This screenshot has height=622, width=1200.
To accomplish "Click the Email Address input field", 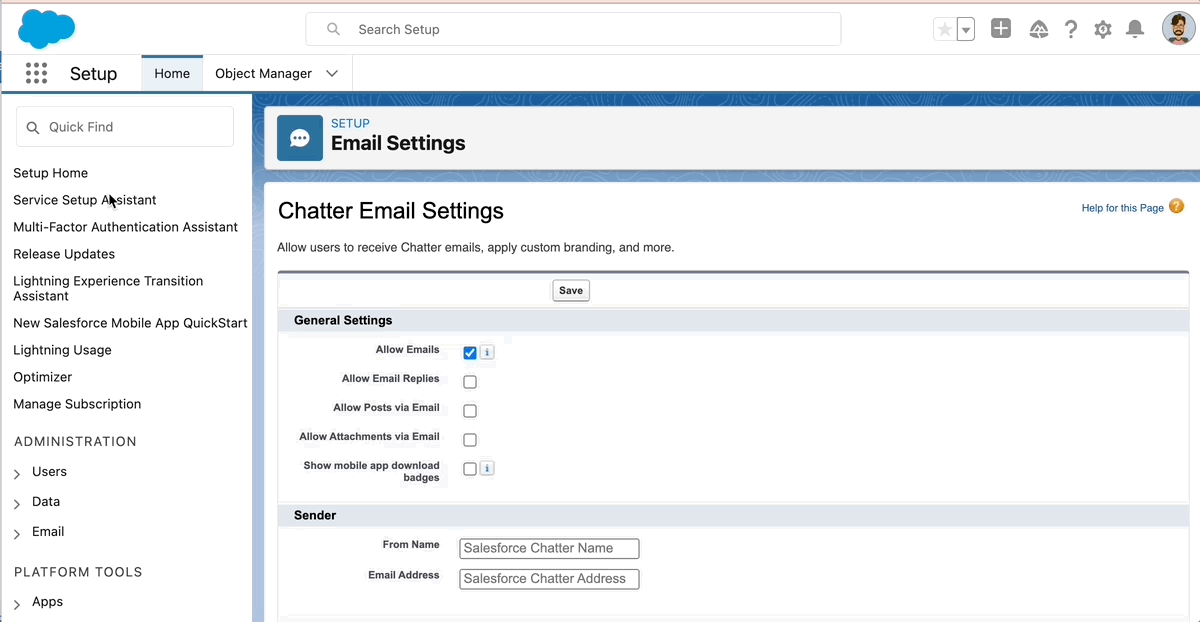I will tap(549, 578).
